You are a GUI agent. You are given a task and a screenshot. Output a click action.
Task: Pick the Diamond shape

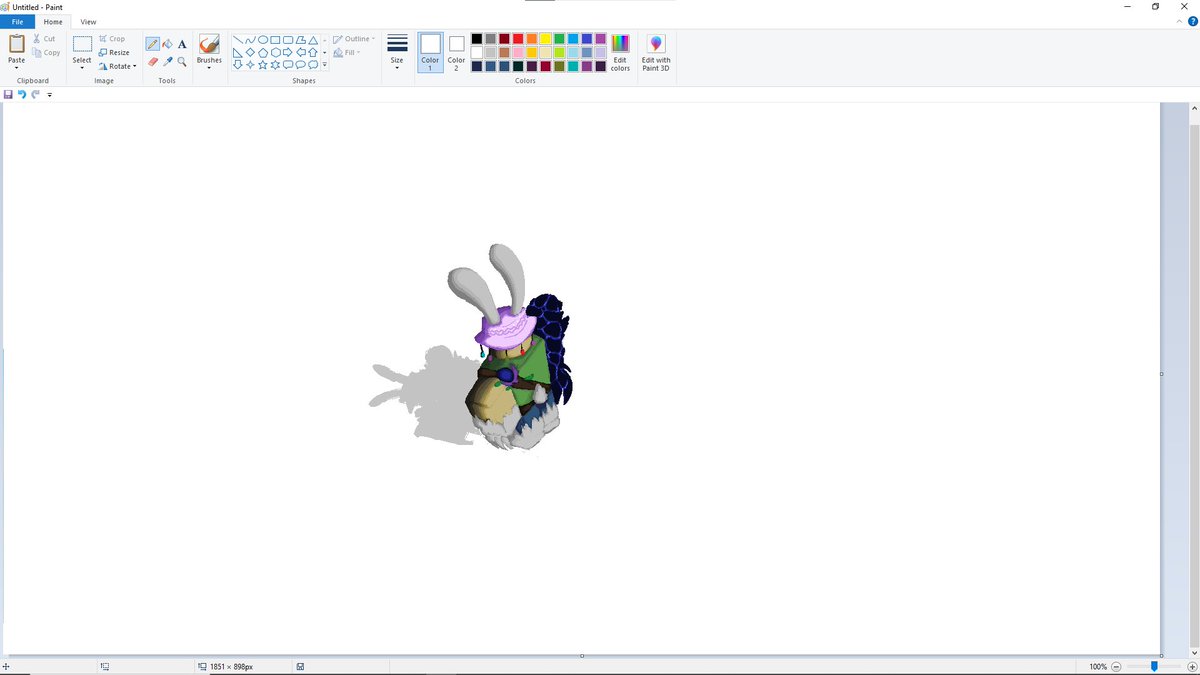(x=250, y=52)
